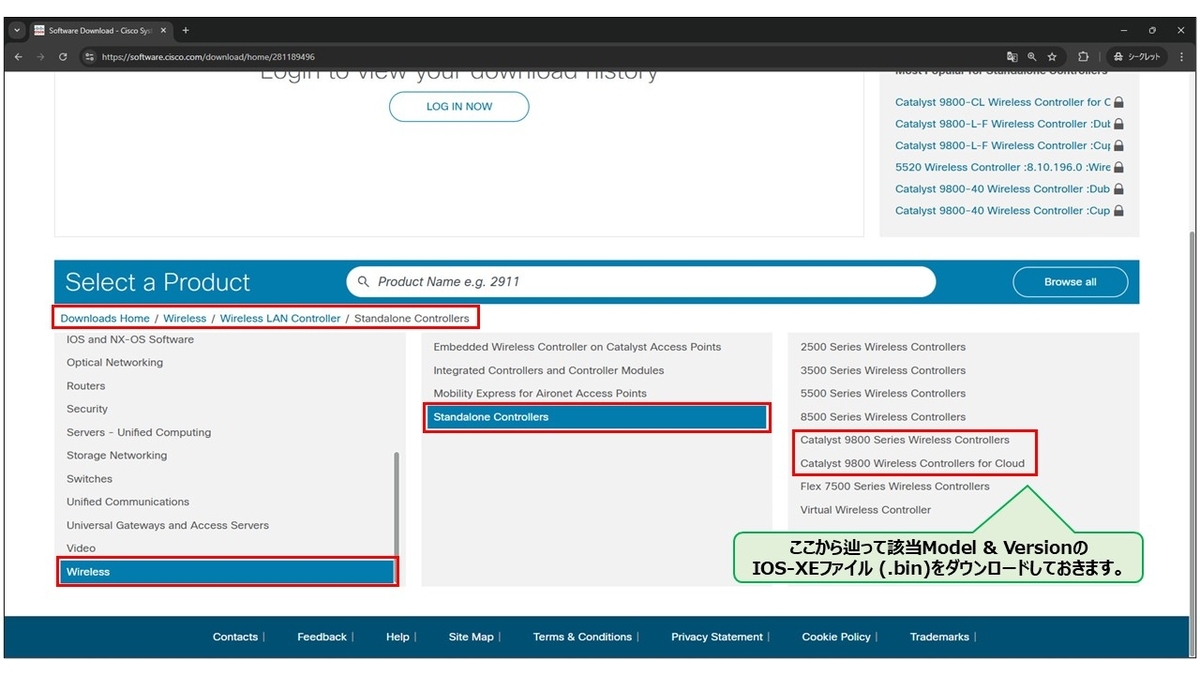This screenshot has width=1200, height=675.
Task: Select IOS and NX-OS Software category
Action: (130, 340)
